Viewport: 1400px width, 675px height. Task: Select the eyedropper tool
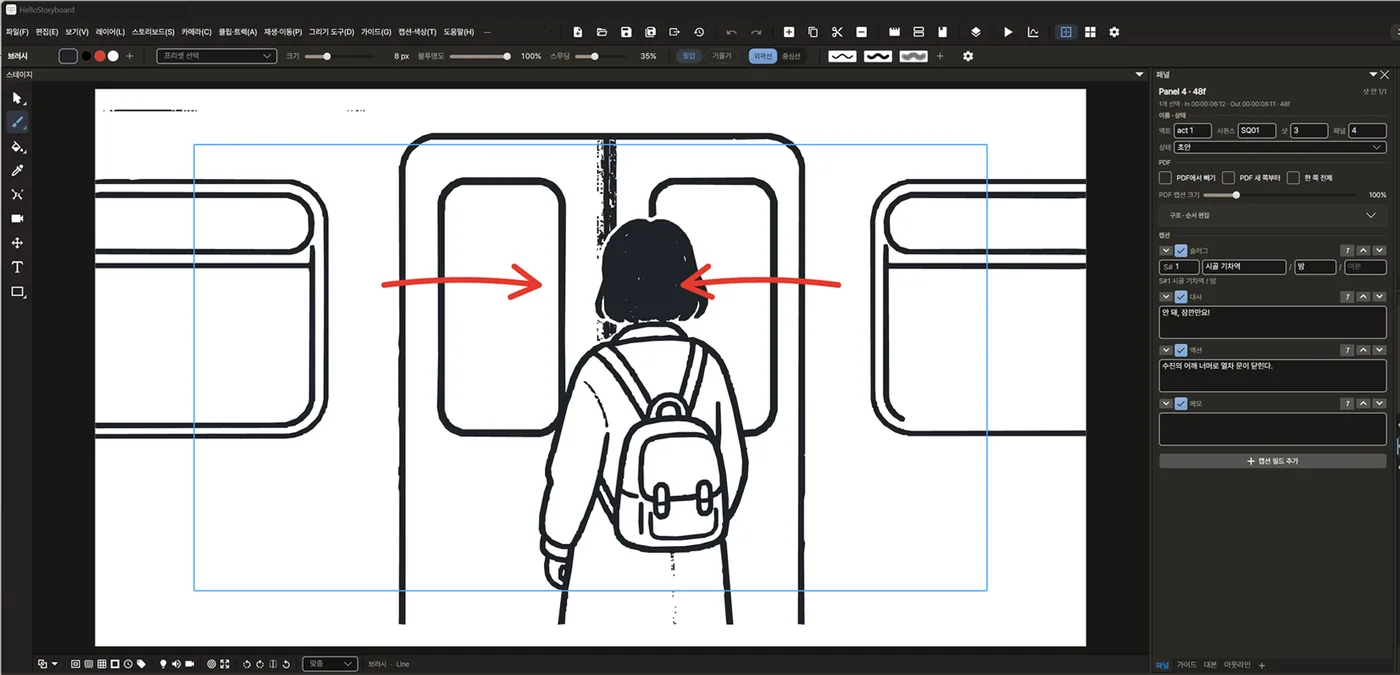pos(17,171)
